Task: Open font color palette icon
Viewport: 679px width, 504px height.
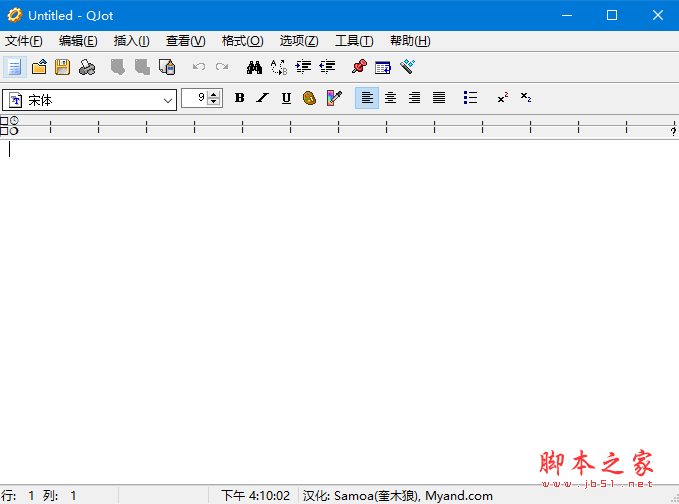Action: coord(309,98)
